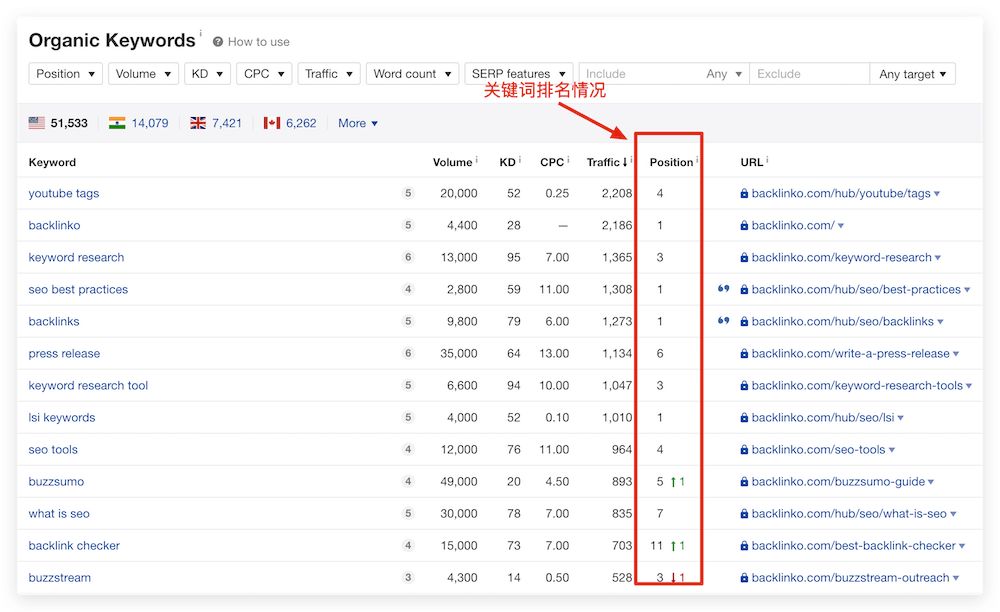Select the India flag icon
The height and width of the screenshot is (612, 1000).
[x=117, y=123]
